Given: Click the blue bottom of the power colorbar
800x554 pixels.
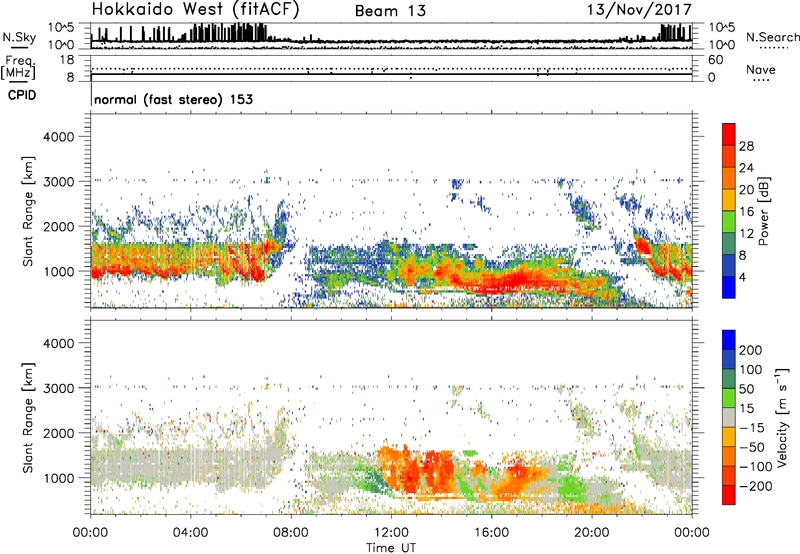Looking at the screenshot, I should pyautogui.click(x=729, y=287).
